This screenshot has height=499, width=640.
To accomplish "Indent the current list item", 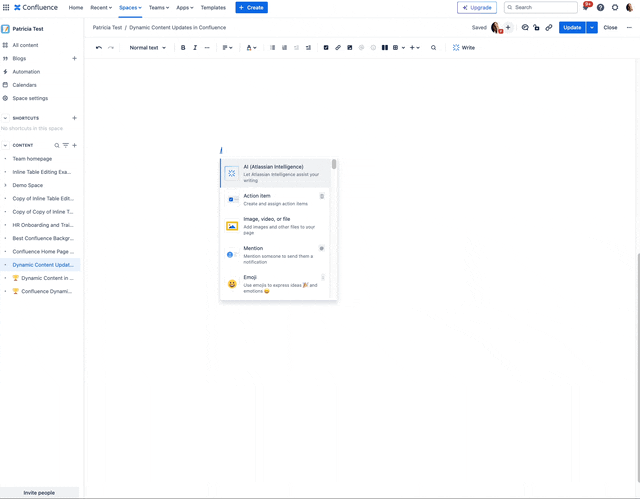I will click(308, 48).
